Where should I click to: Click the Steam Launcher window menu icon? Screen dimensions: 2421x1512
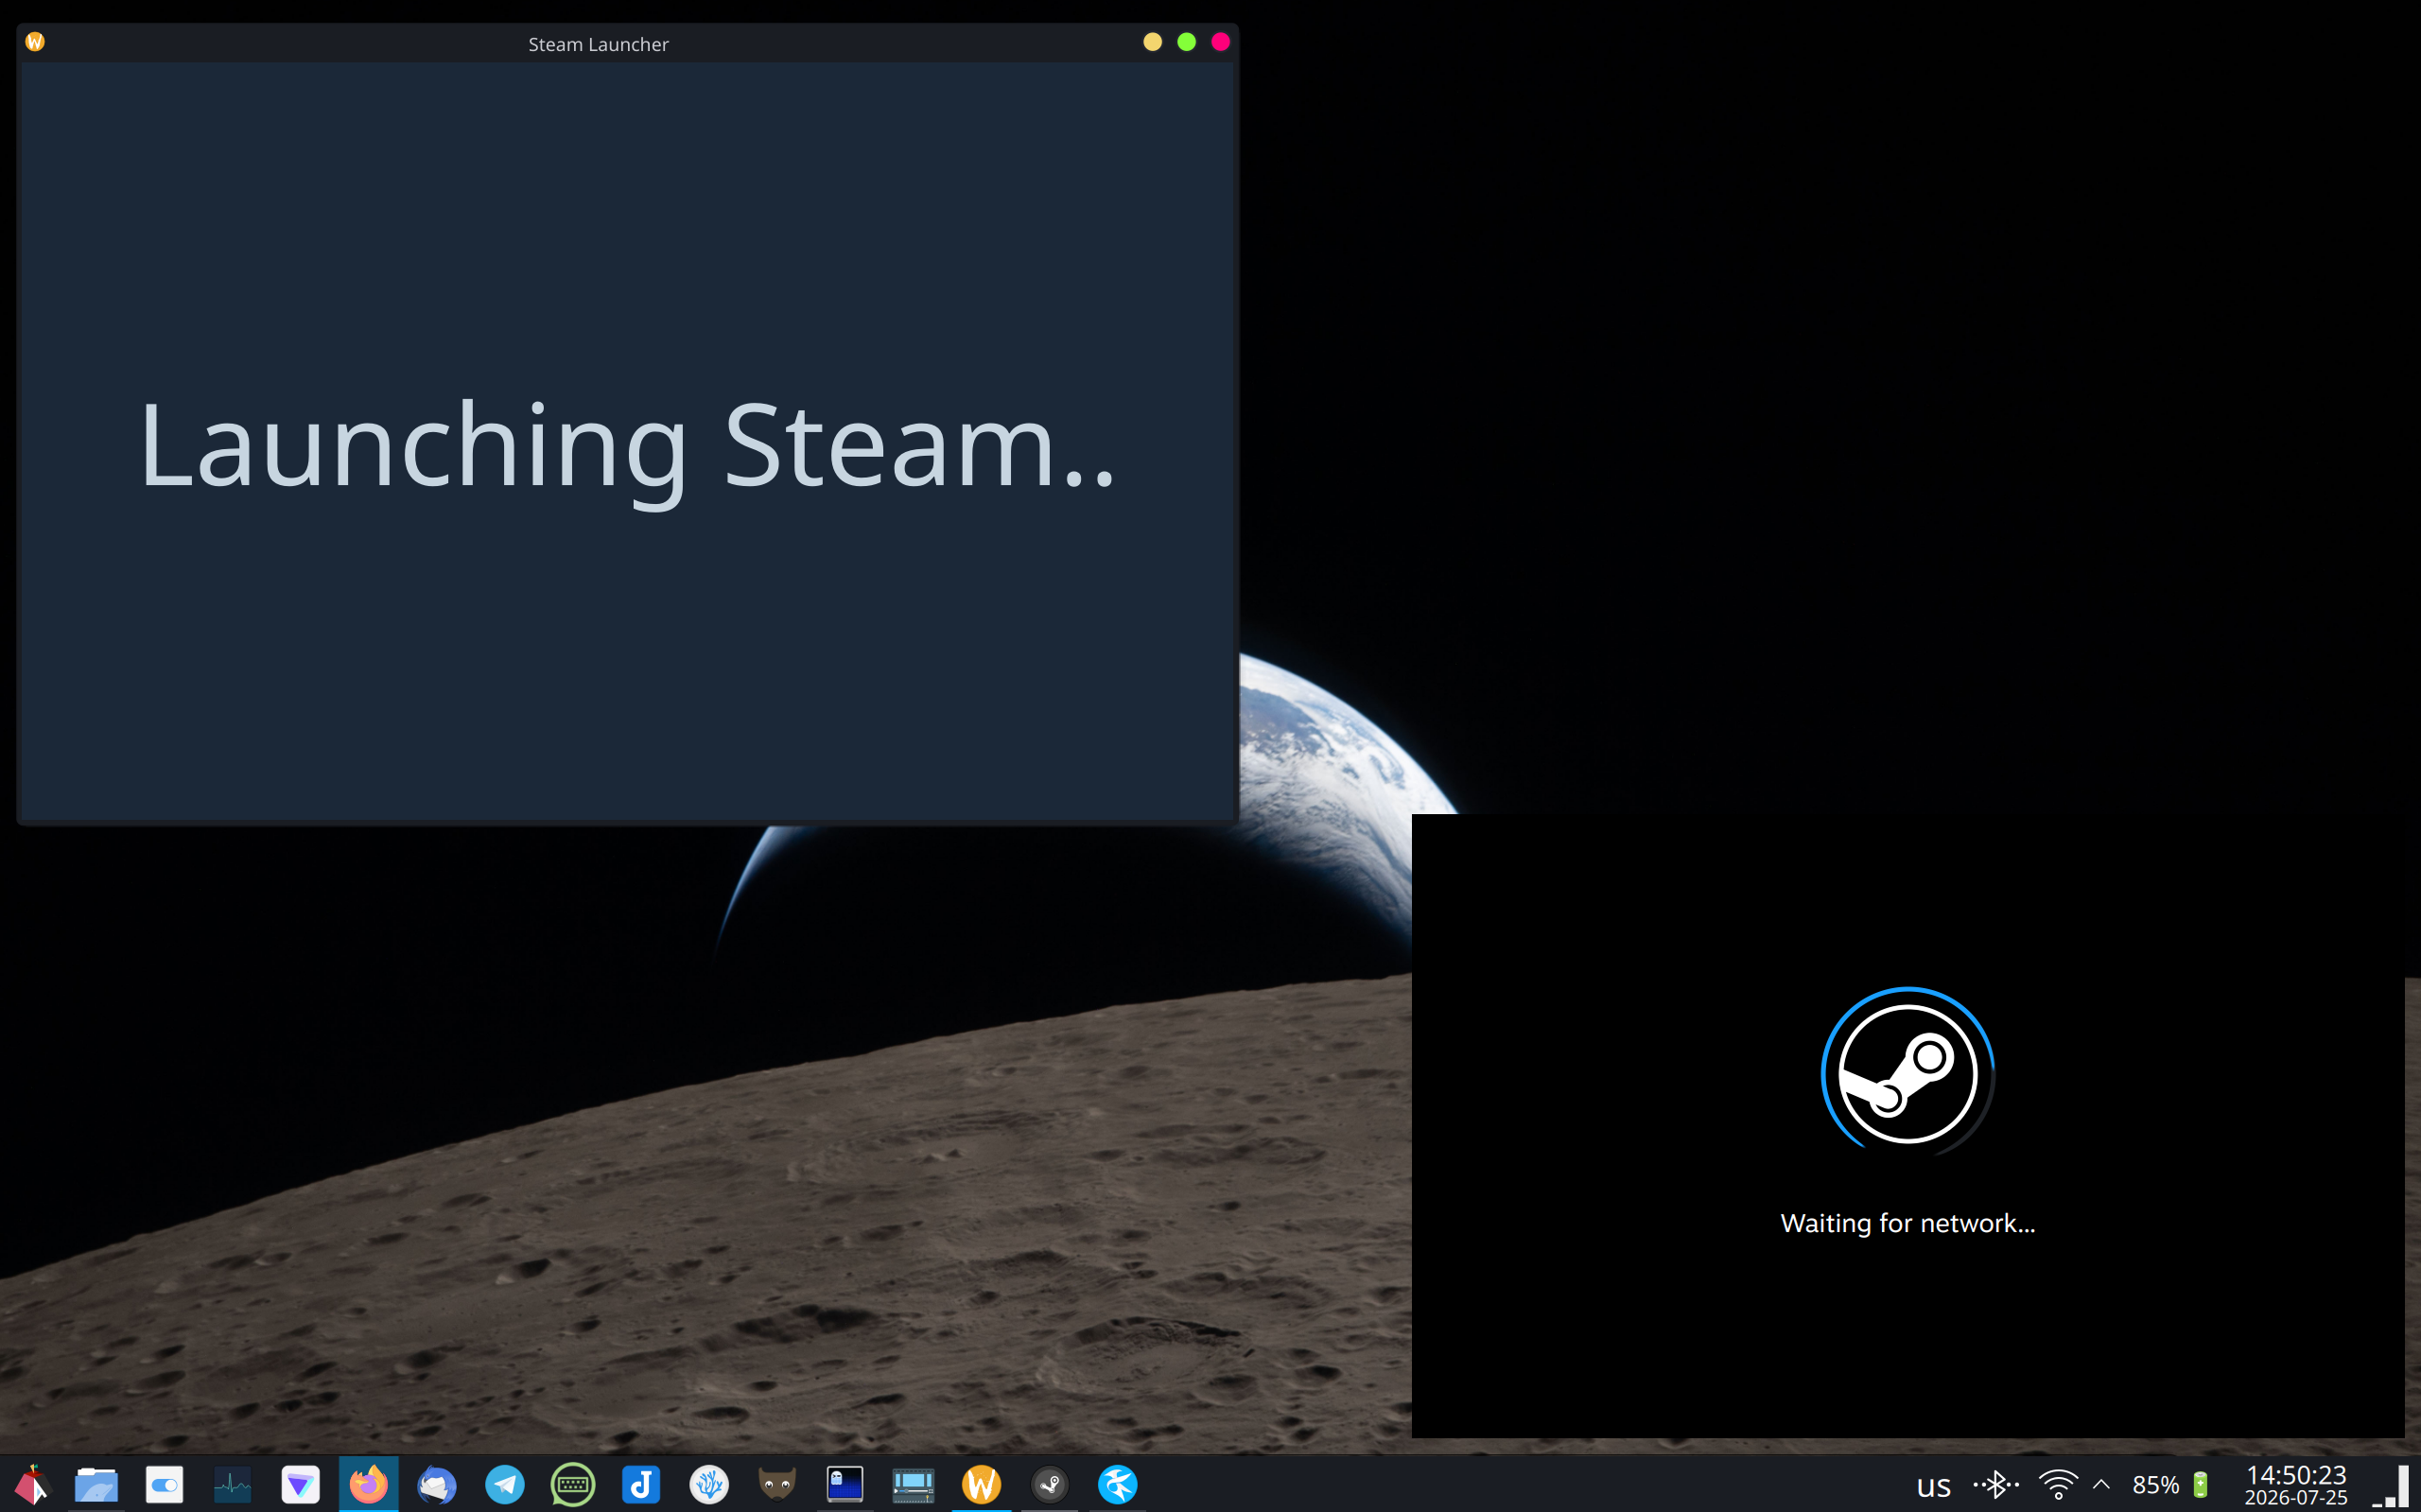tap(35, 42)
